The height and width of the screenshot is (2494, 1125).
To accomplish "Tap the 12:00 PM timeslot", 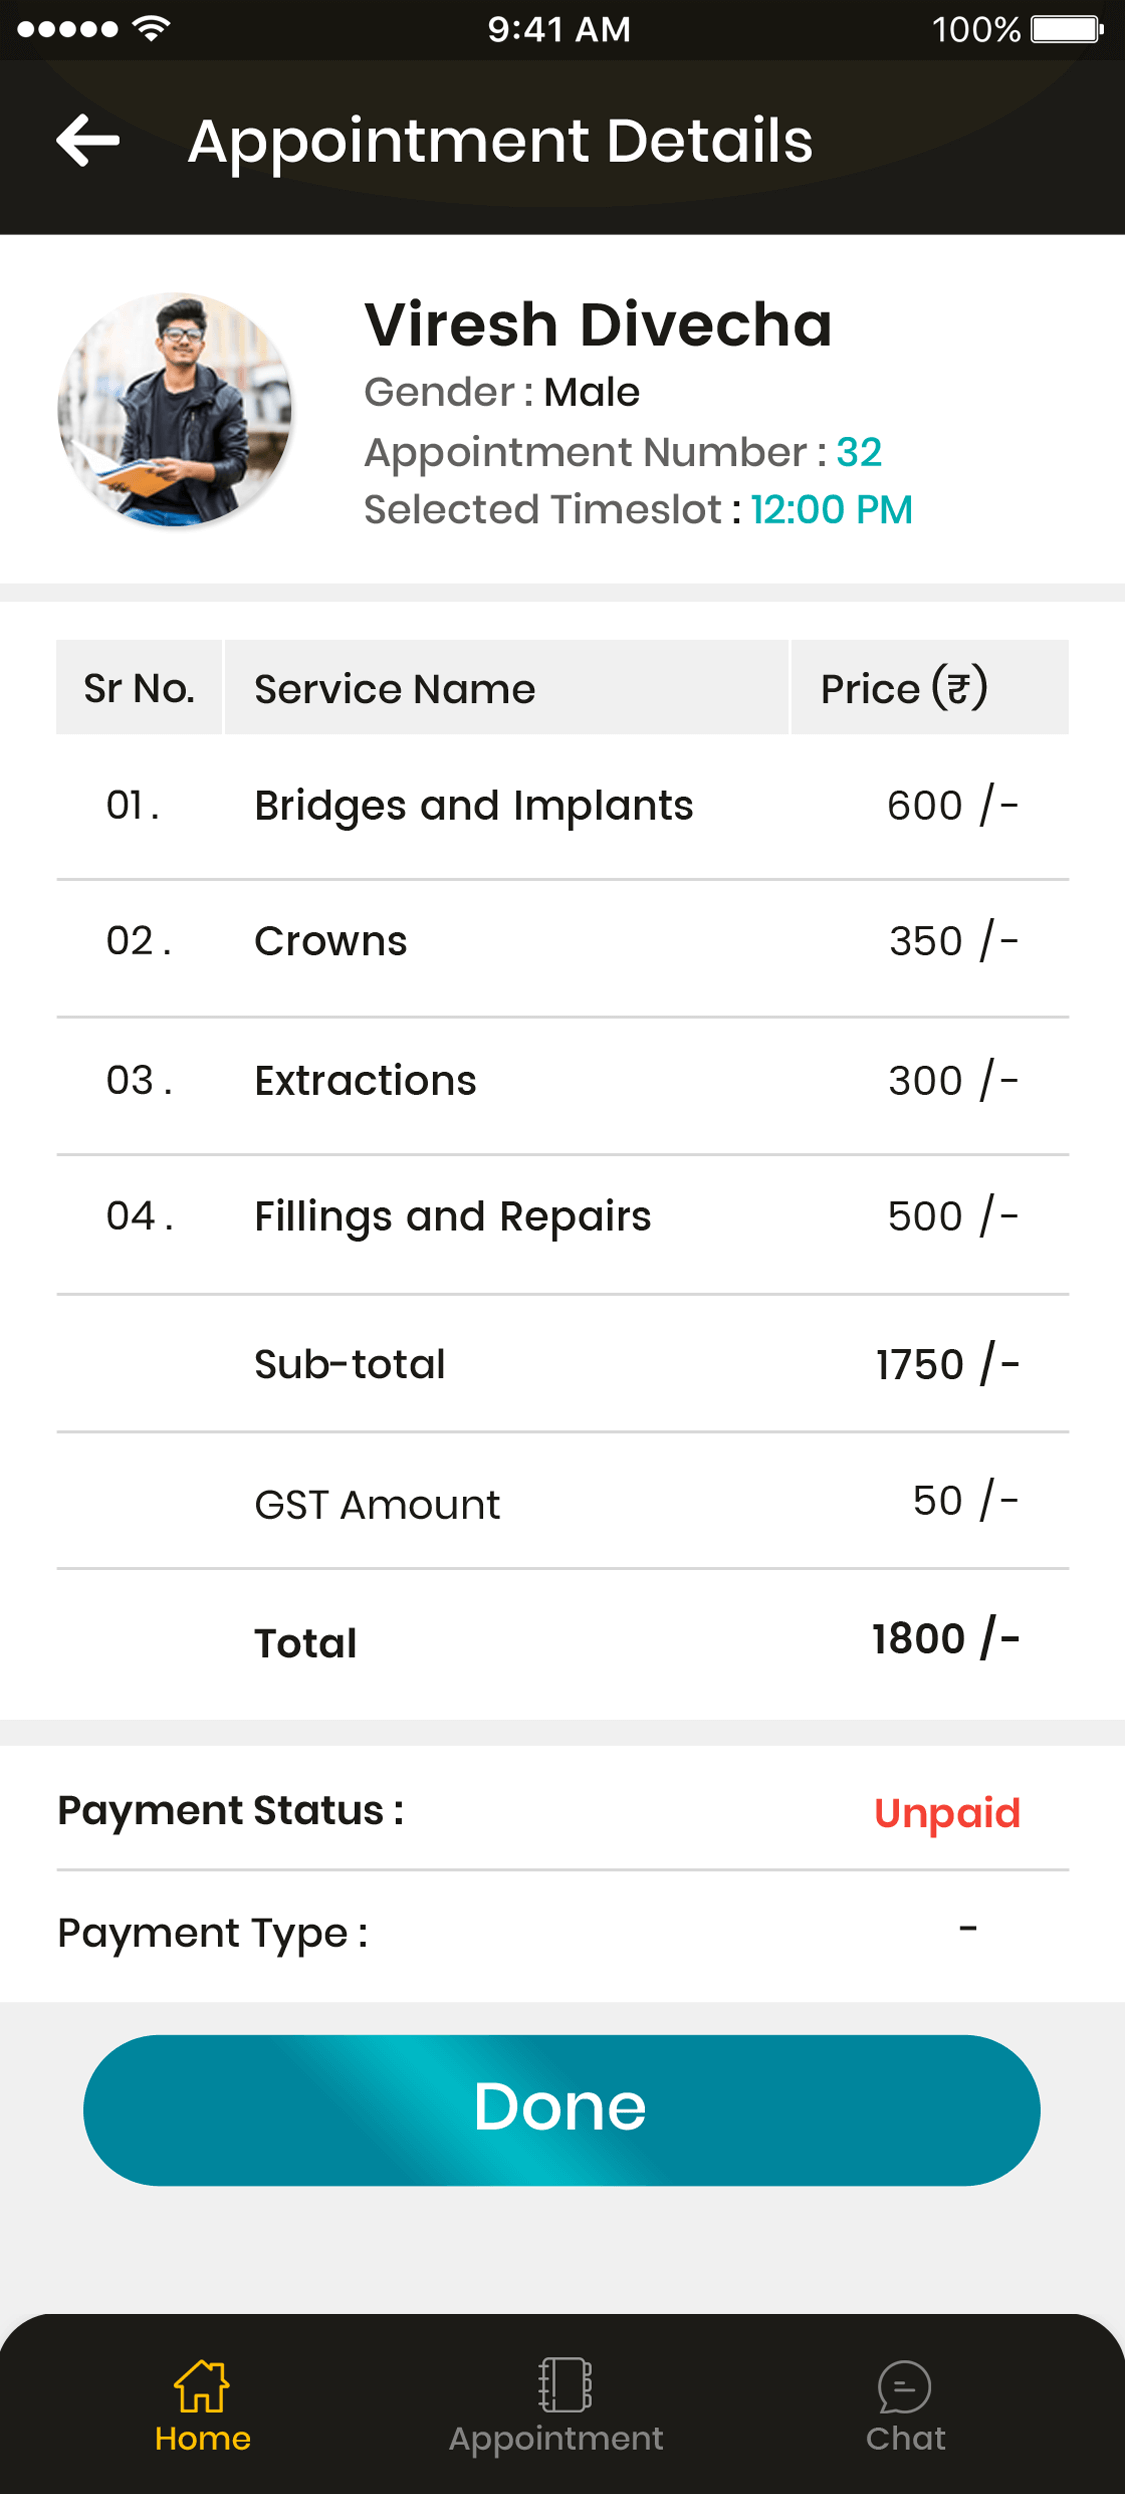I will (831, 510).
